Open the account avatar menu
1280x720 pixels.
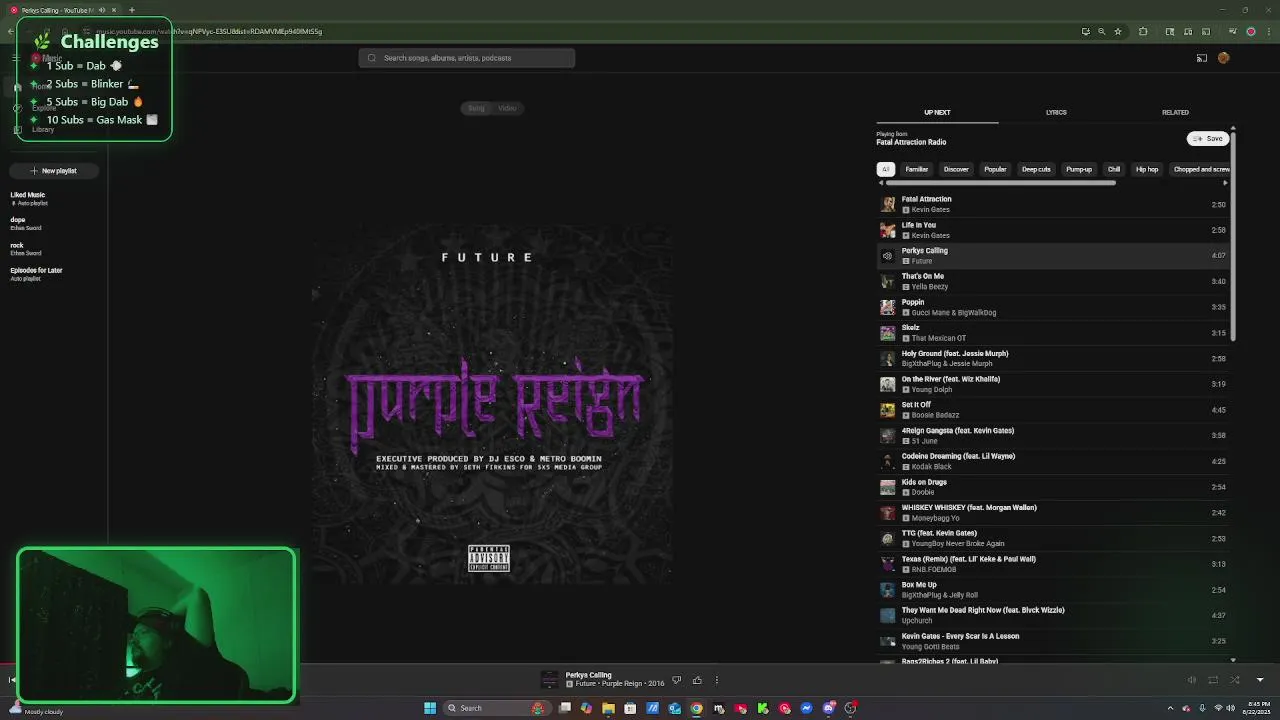[x=1223, y=58]
